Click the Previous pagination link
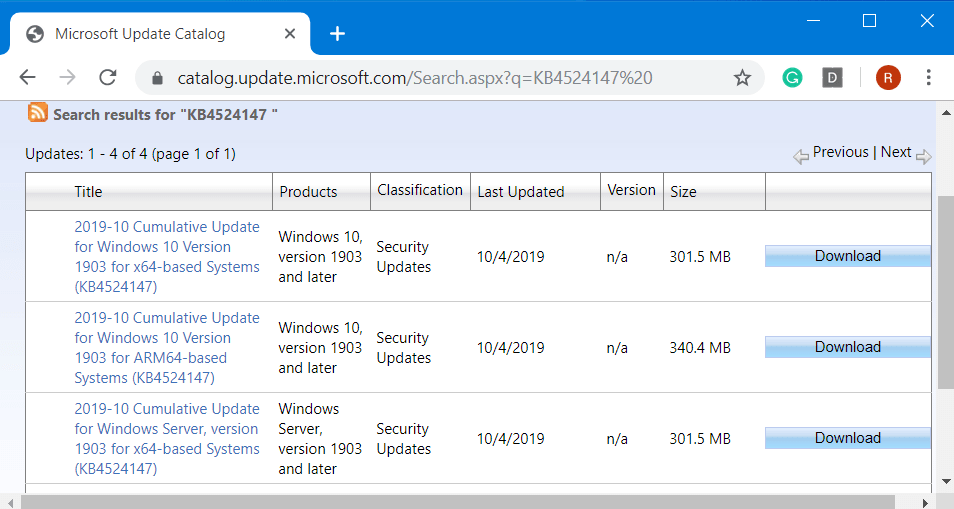954x509 pixels. [840, 152]
